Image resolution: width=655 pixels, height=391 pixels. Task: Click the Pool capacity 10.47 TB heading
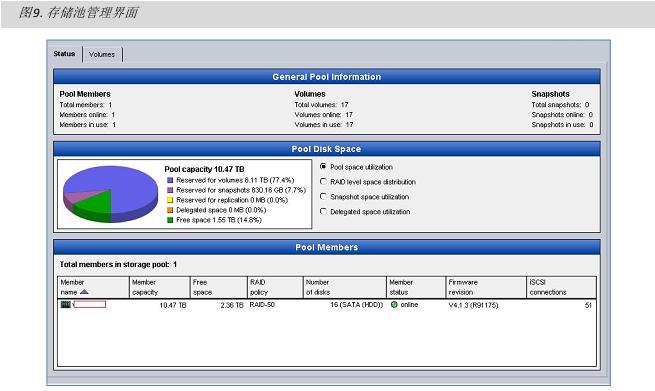tap(204, 169)
